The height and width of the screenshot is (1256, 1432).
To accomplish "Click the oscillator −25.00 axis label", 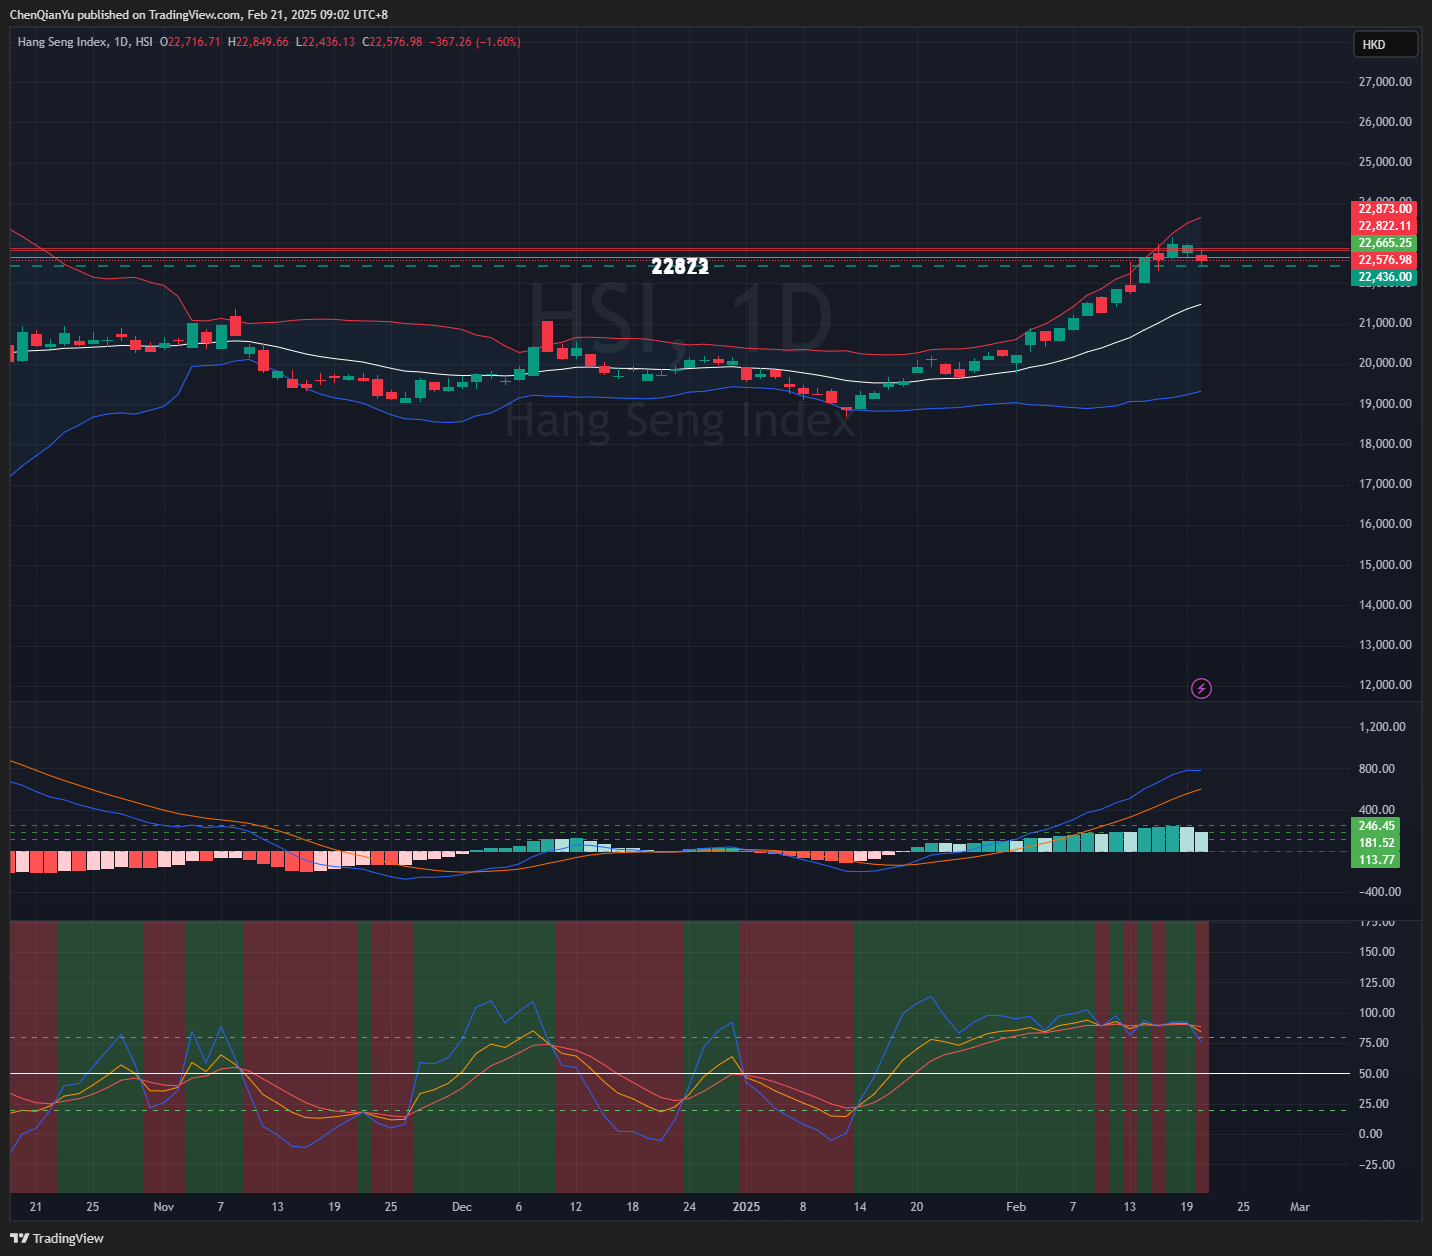I will click(x=1376, y=1165).
